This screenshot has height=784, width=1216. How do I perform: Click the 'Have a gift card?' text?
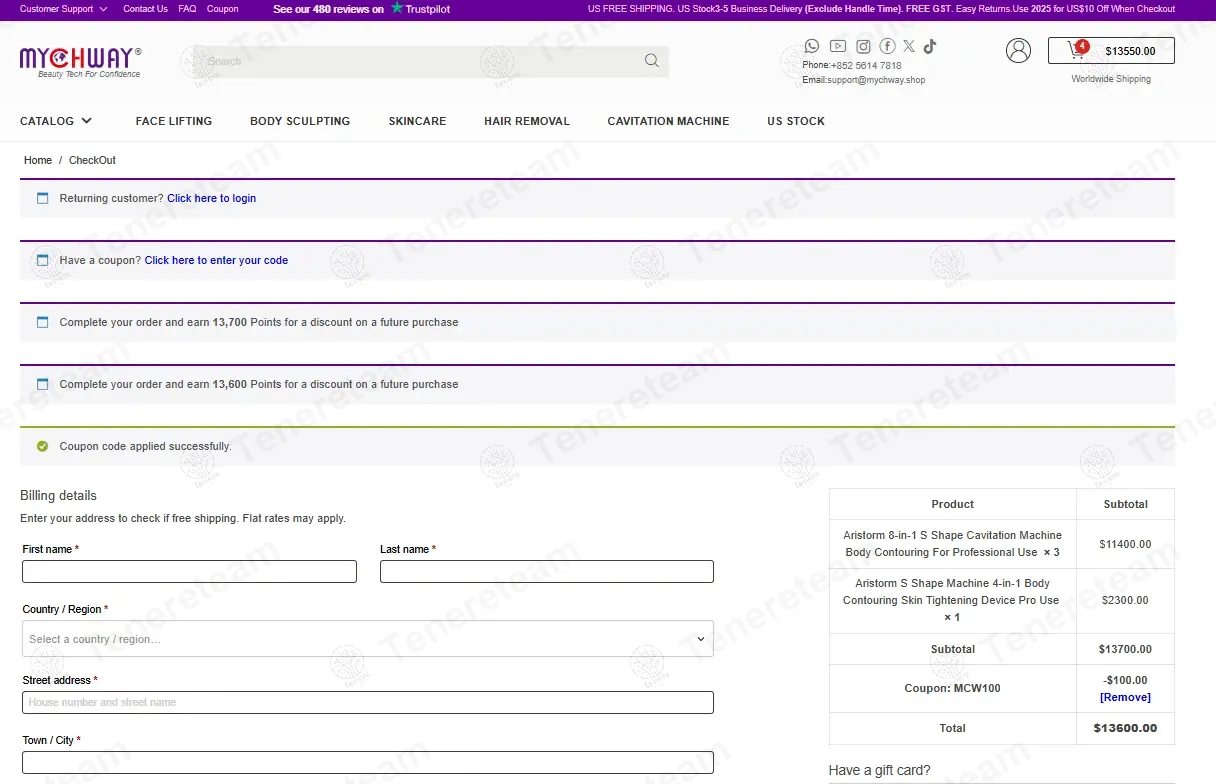click(x=879, y=770)
